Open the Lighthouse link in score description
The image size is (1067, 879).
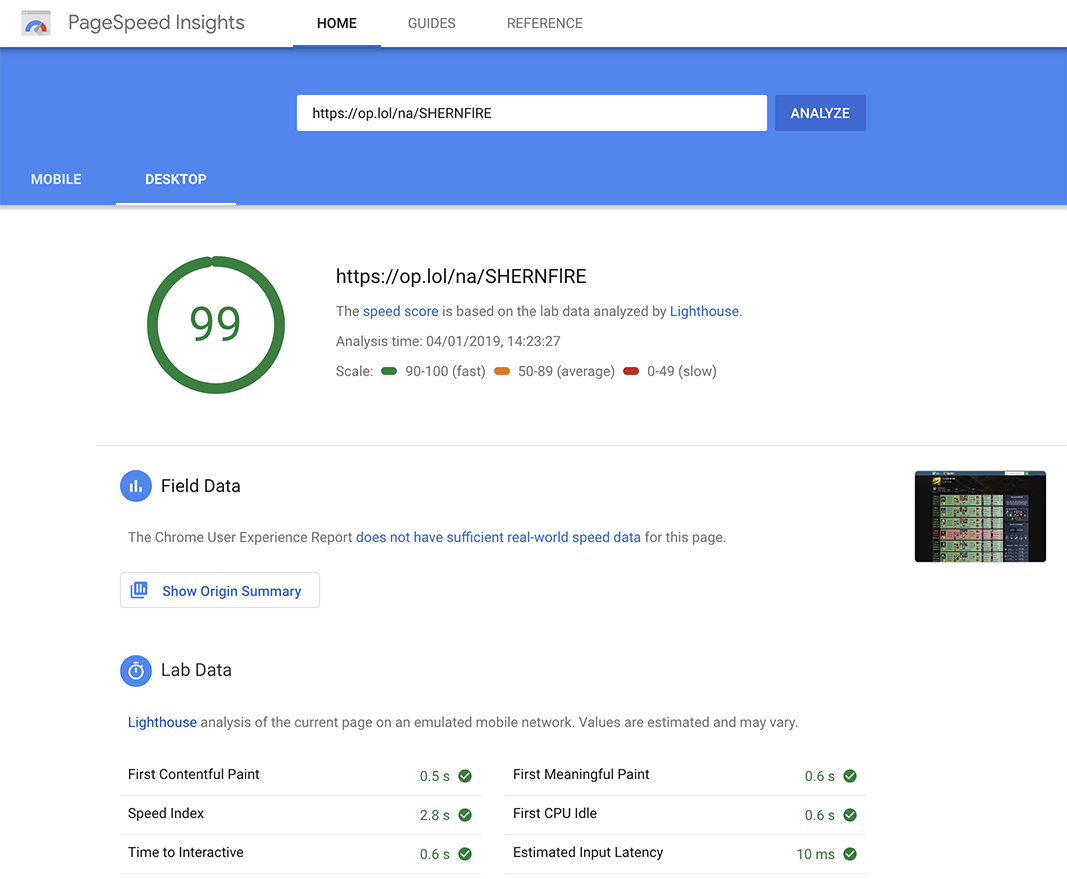704,312
